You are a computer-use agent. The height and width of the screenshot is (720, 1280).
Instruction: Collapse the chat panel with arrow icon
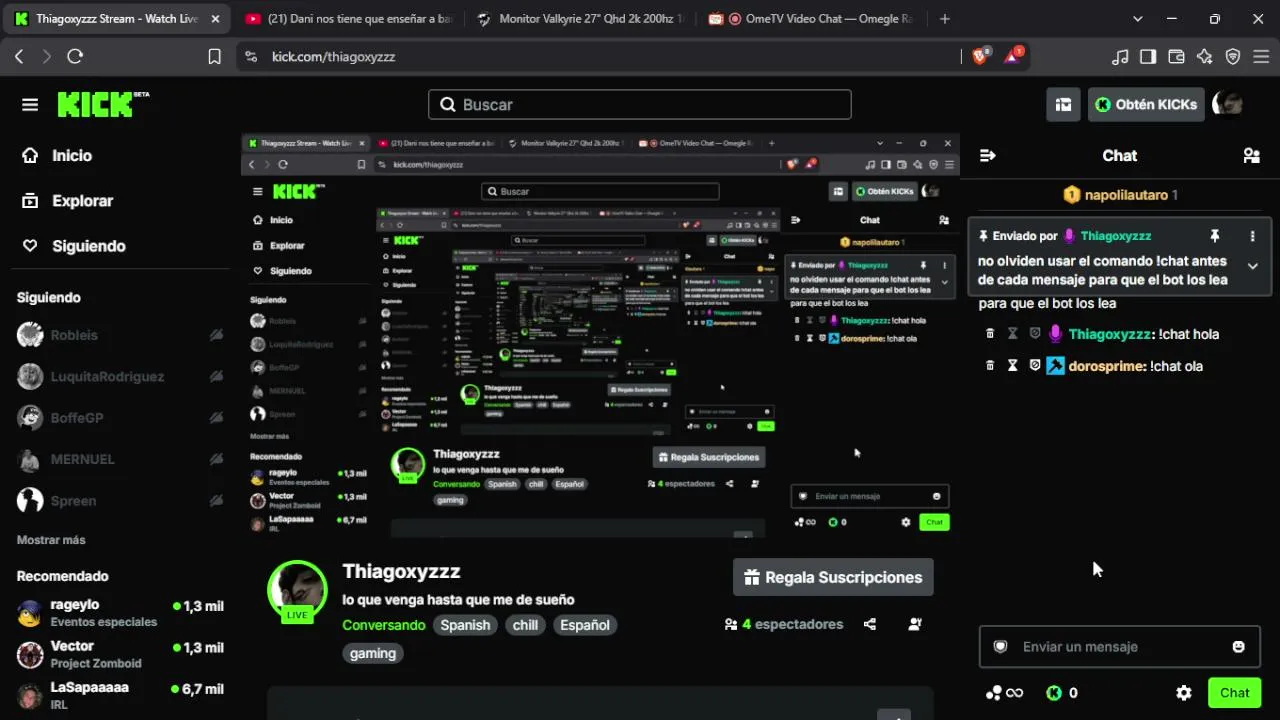click(x=988, y=155)
